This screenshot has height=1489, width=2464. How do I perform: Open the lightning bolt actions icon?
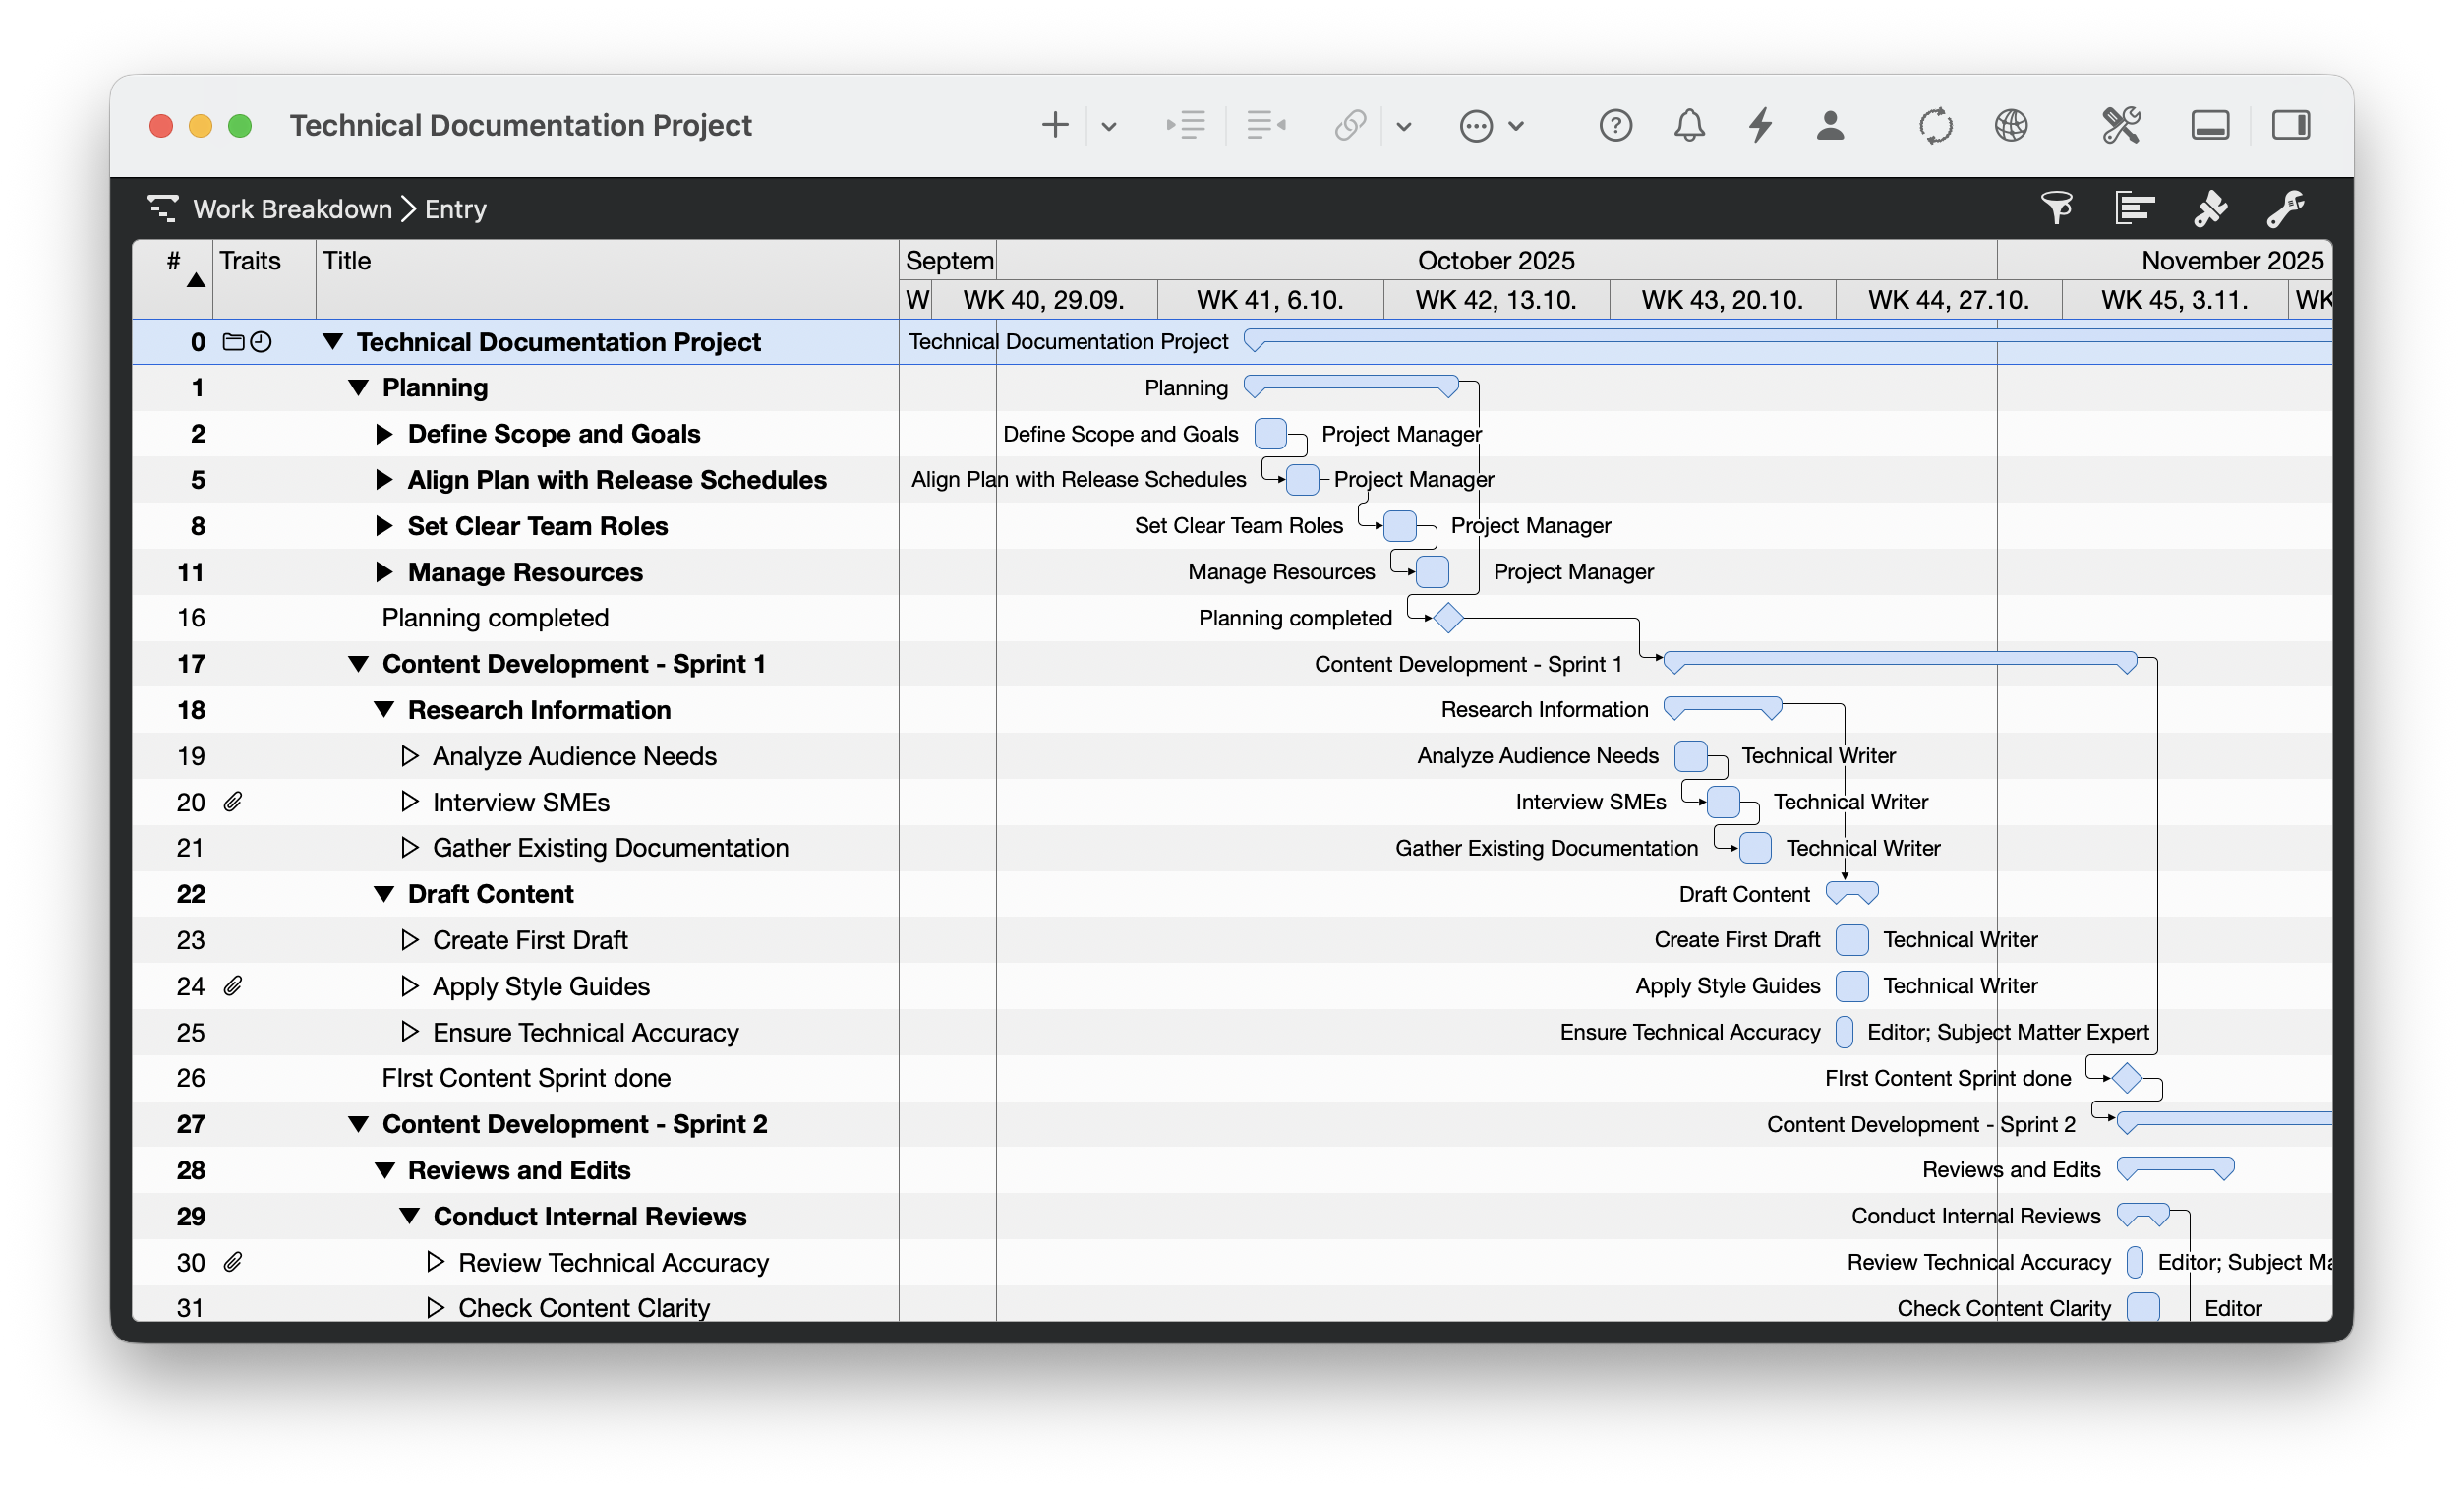pyautogui.click(x=1760, y=125)
